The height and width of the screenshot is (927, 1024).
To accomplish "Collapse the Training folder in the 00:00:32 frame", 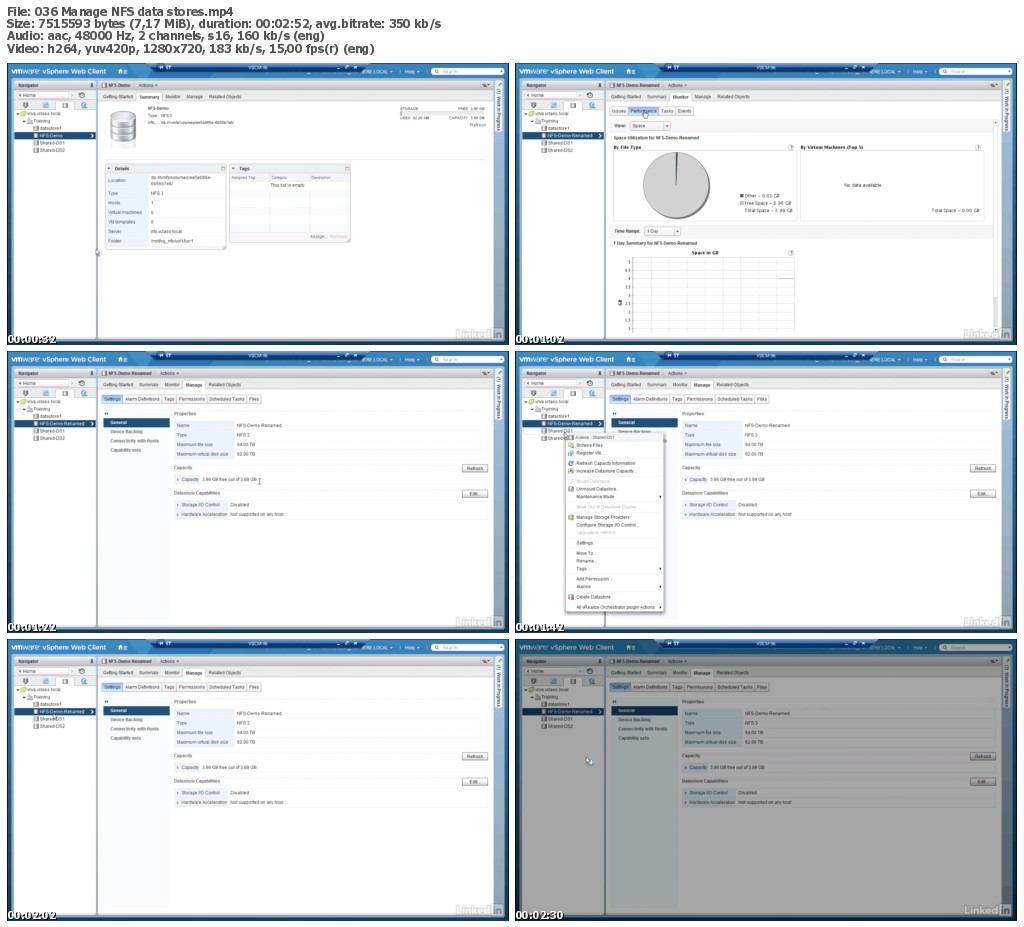I will (24, 121).
